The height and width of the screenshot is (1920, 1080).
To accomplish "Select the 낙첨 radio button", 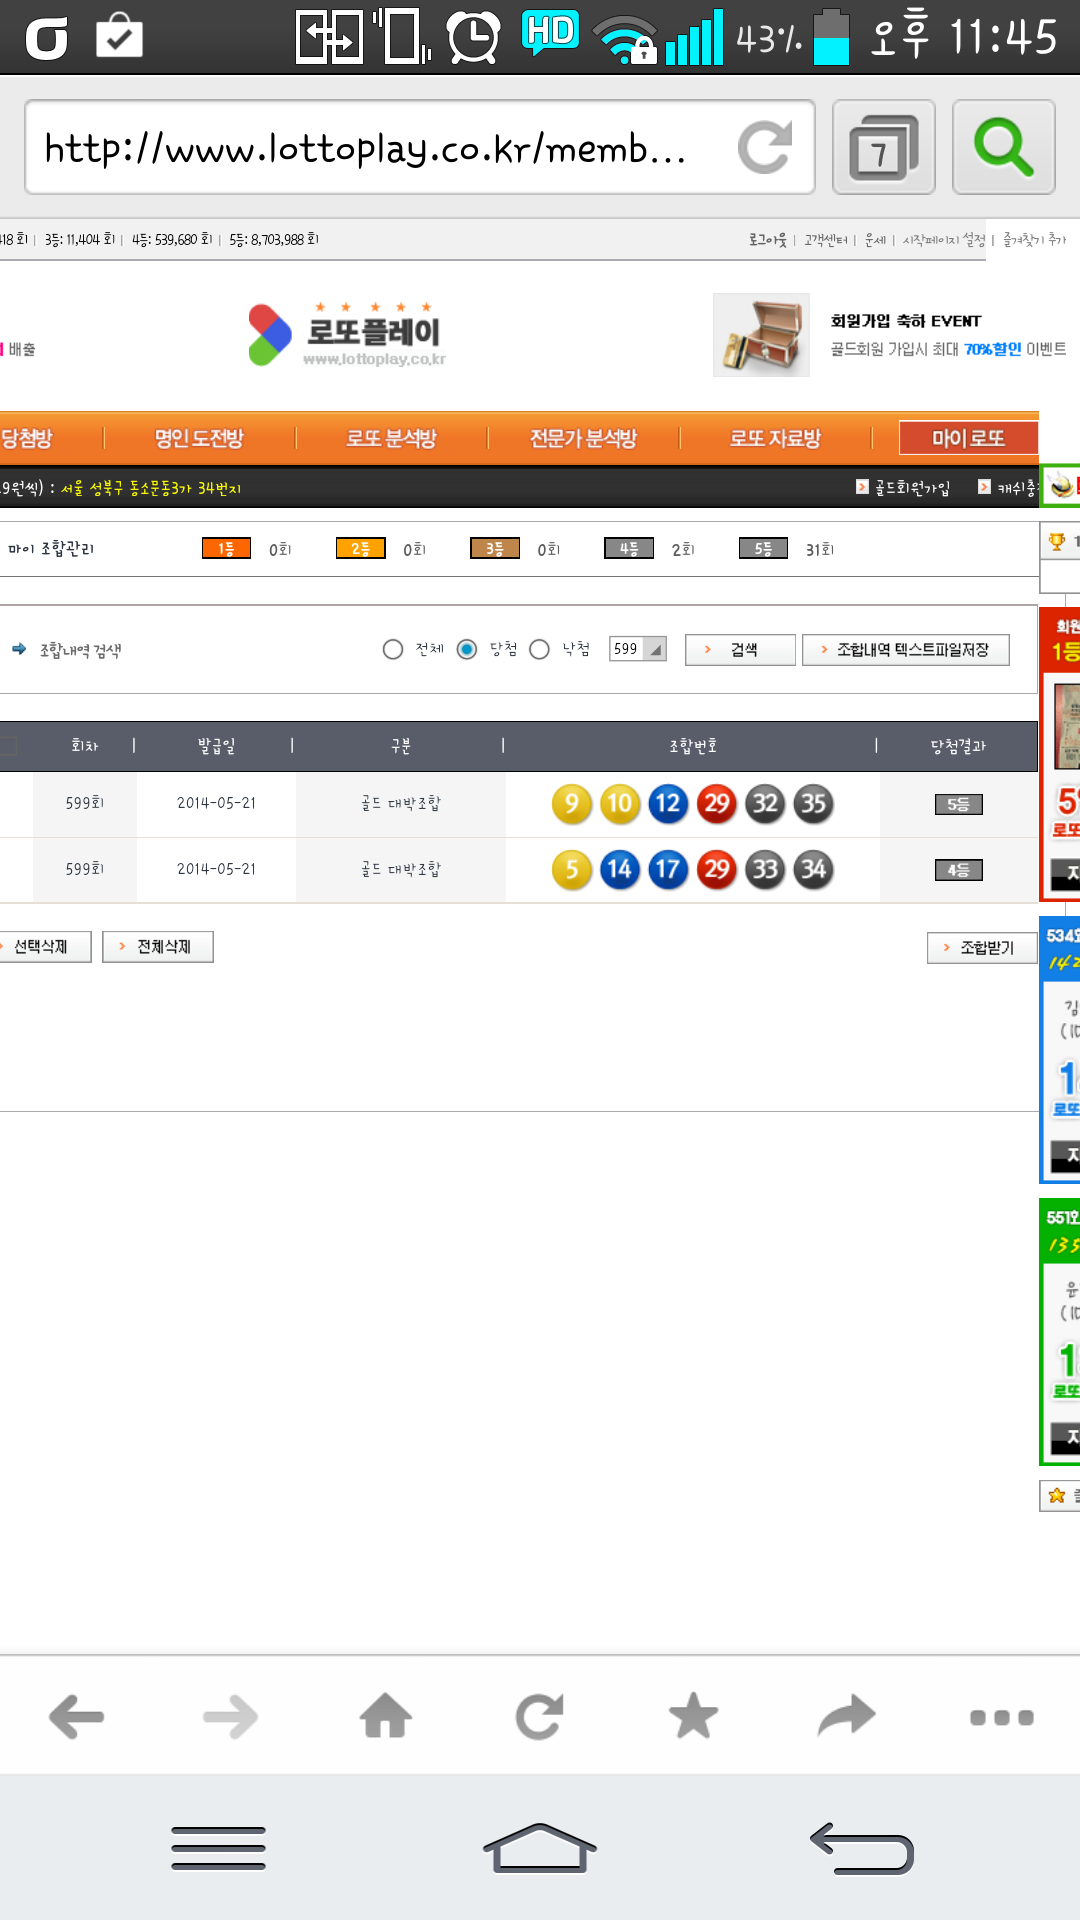I will pos(540,650).
